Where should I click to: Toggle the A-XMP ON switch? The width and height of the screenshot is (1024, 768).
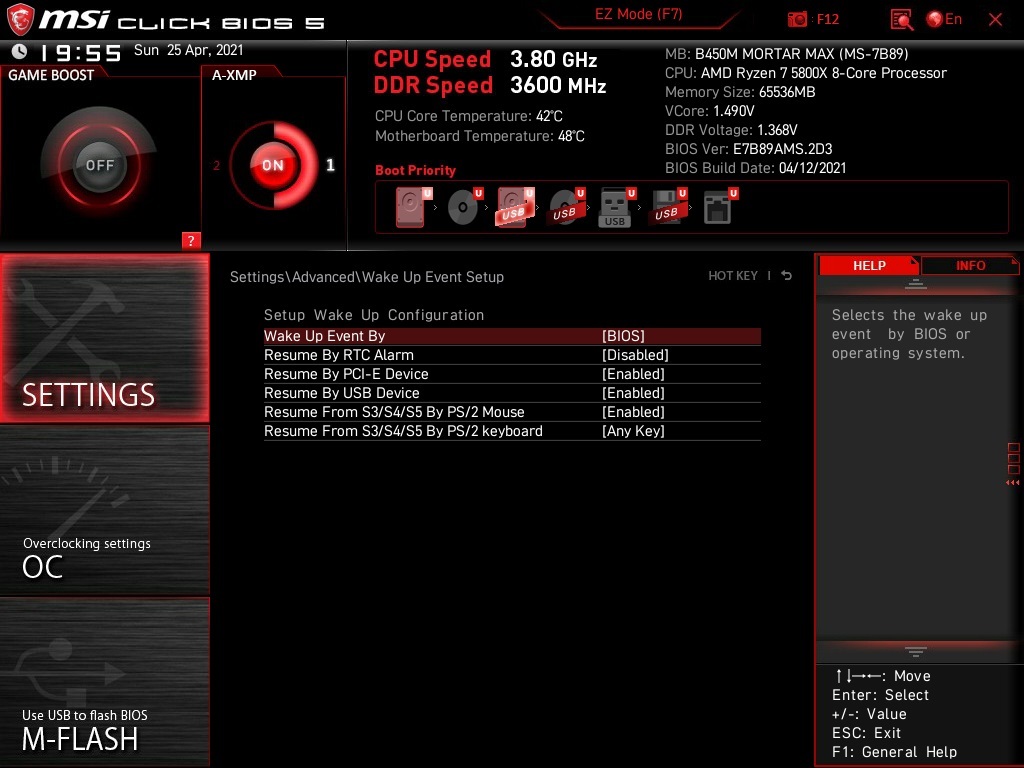pyautogui.click(x=272, y=166)
